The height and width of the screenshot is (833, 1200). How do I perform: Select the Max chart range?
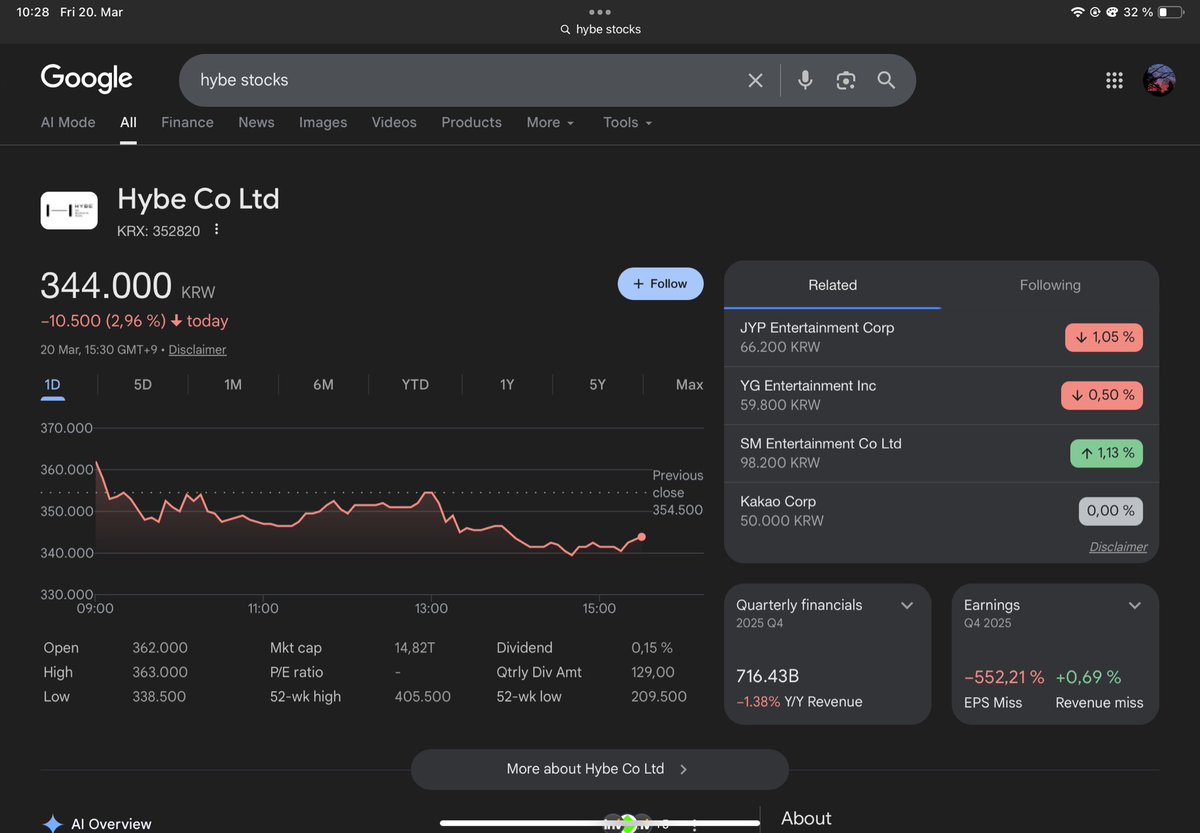tap(689, 384)
